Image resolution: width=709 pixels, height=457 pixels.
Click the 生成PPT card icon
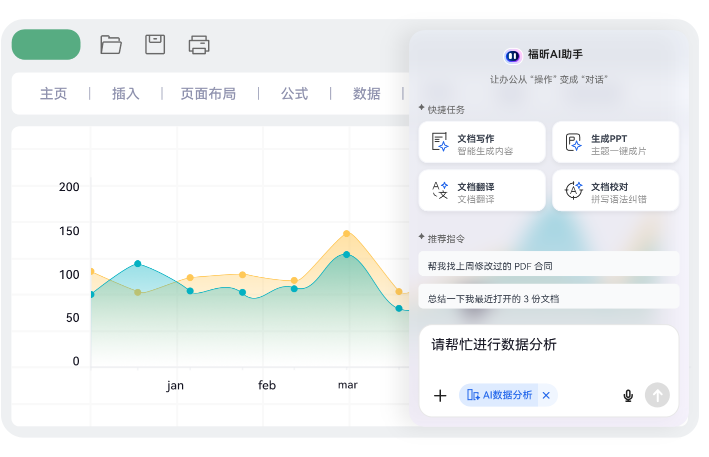pos(573,142)
